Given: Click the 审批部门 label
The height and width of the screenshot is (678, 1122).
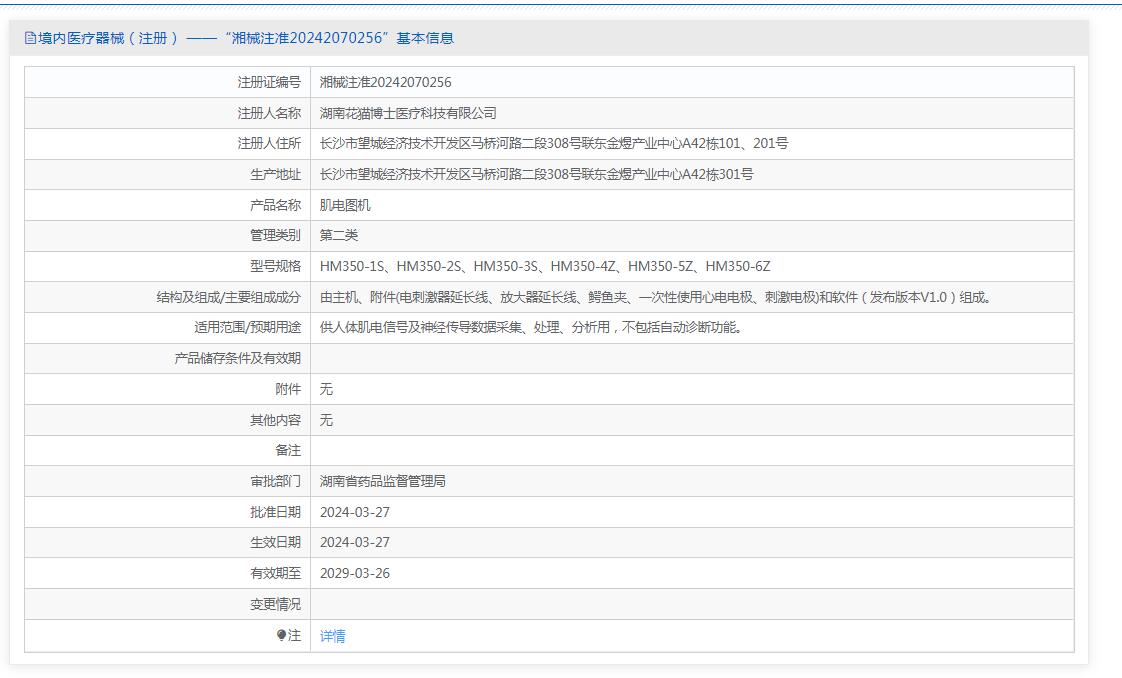Looking at the screenshot, I should point(275,481).
